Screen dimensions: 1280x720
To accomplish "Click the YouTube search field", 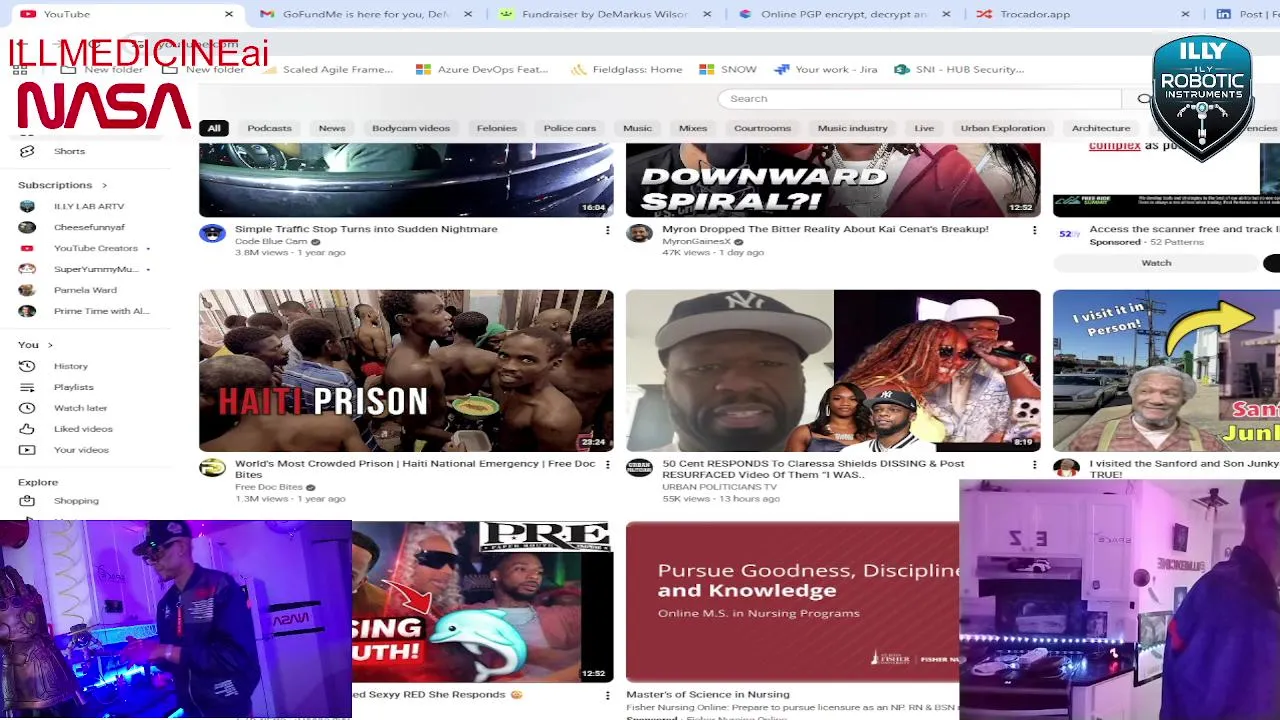I will click(x=920, y=99).
